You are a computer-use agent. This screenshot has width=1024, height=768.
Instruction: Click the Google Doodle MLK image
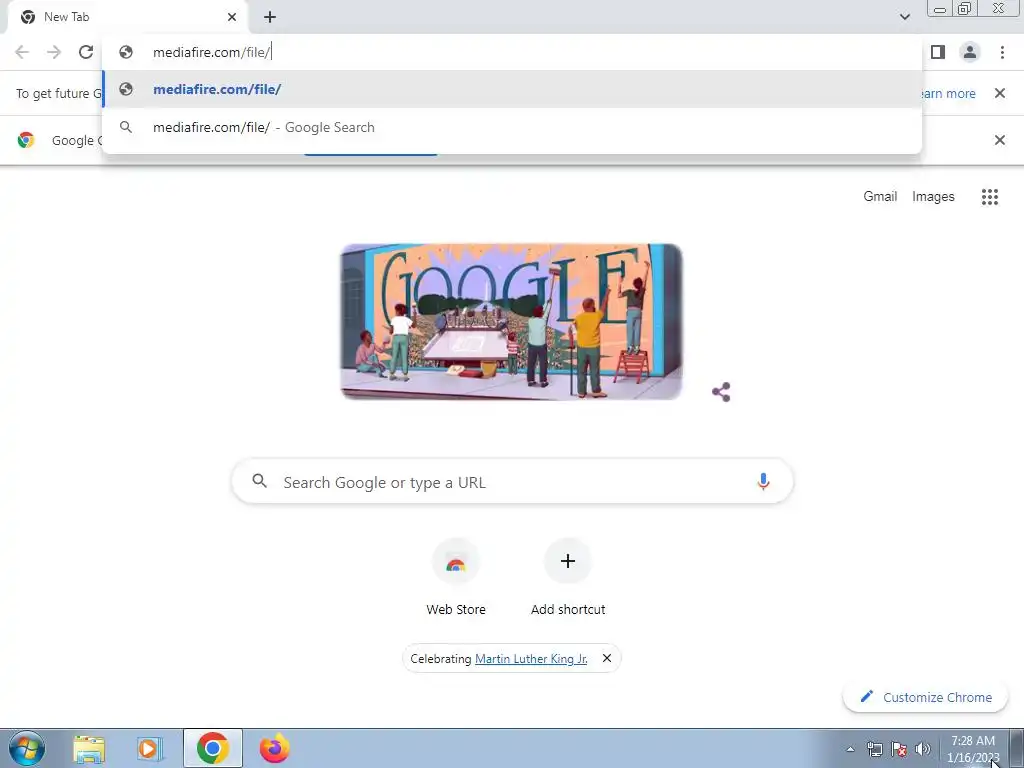pos(511,321)
